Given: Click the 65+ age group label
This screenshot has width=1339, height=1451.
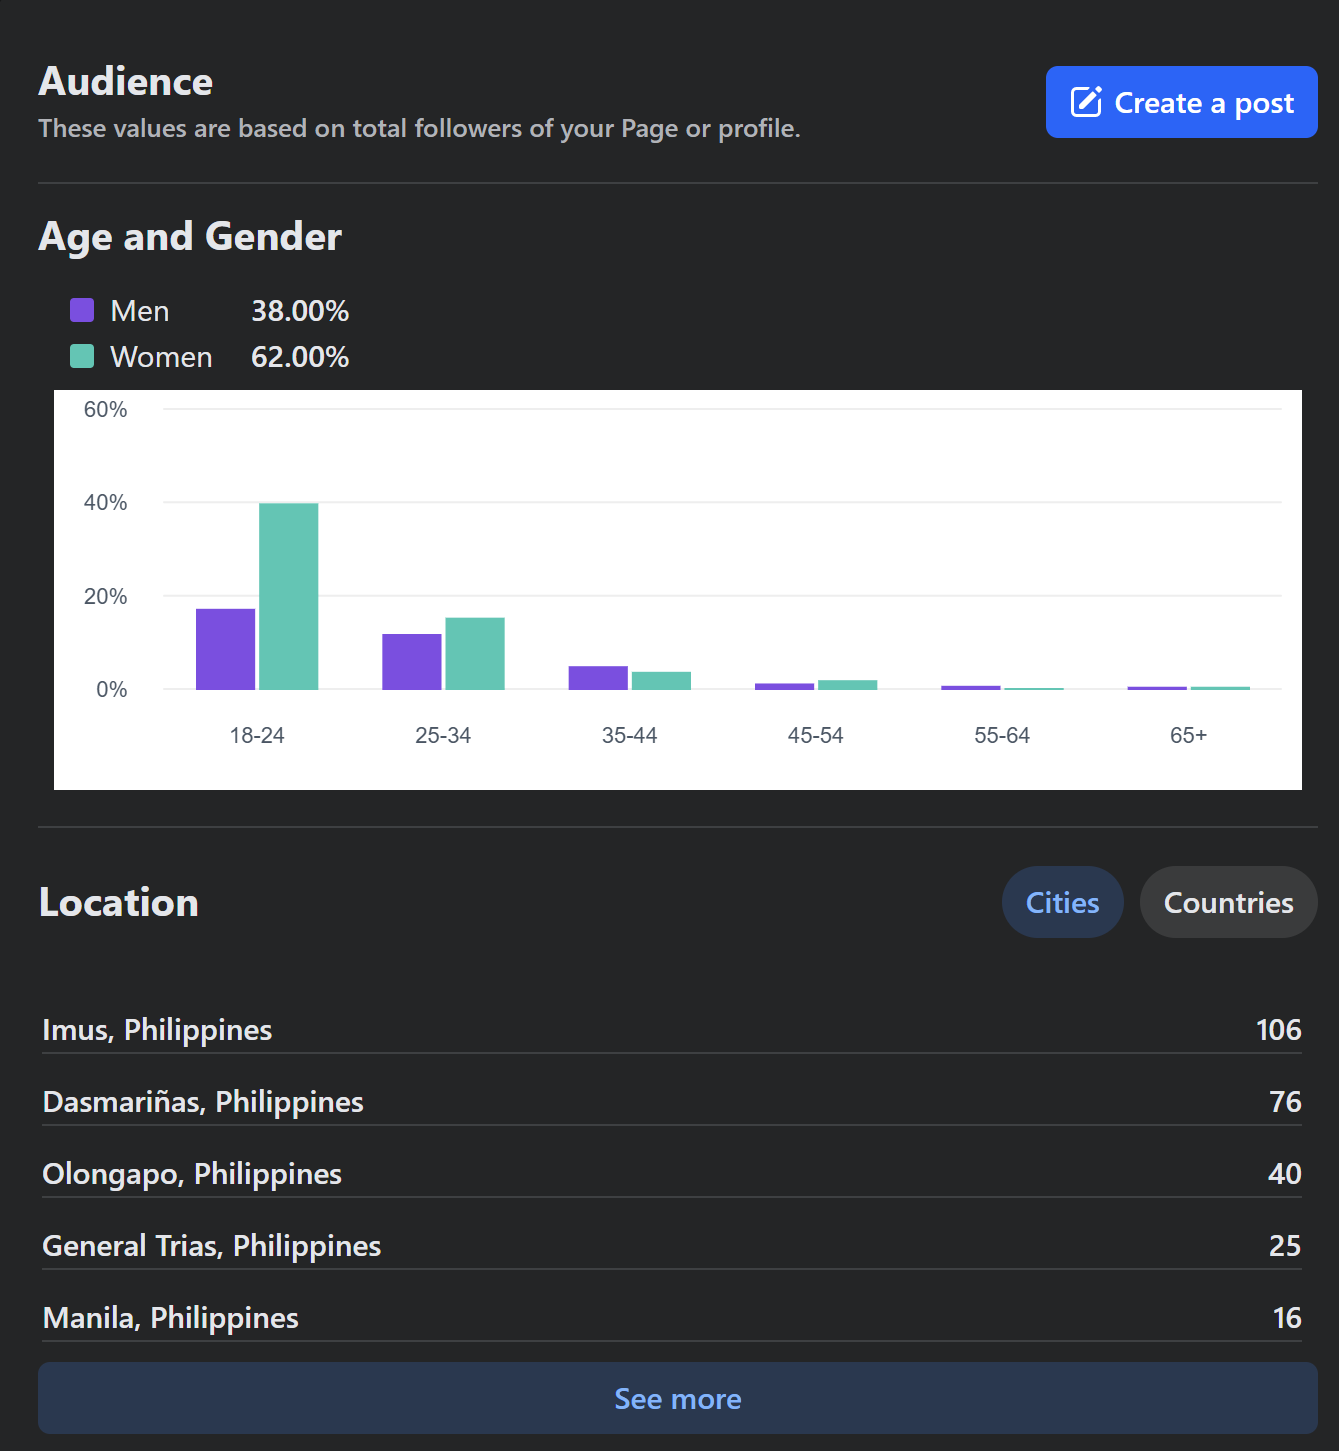Looking at the screenshot, I should click(1188, 735).
